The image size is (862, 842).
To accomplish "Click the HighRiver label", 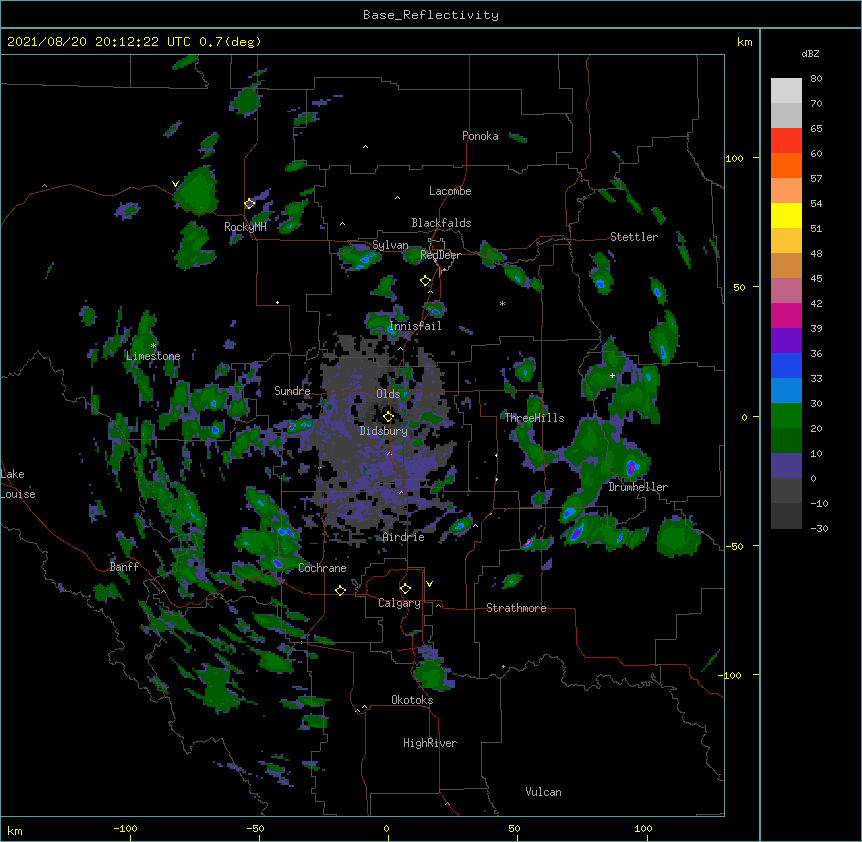I will click(430, 743).
